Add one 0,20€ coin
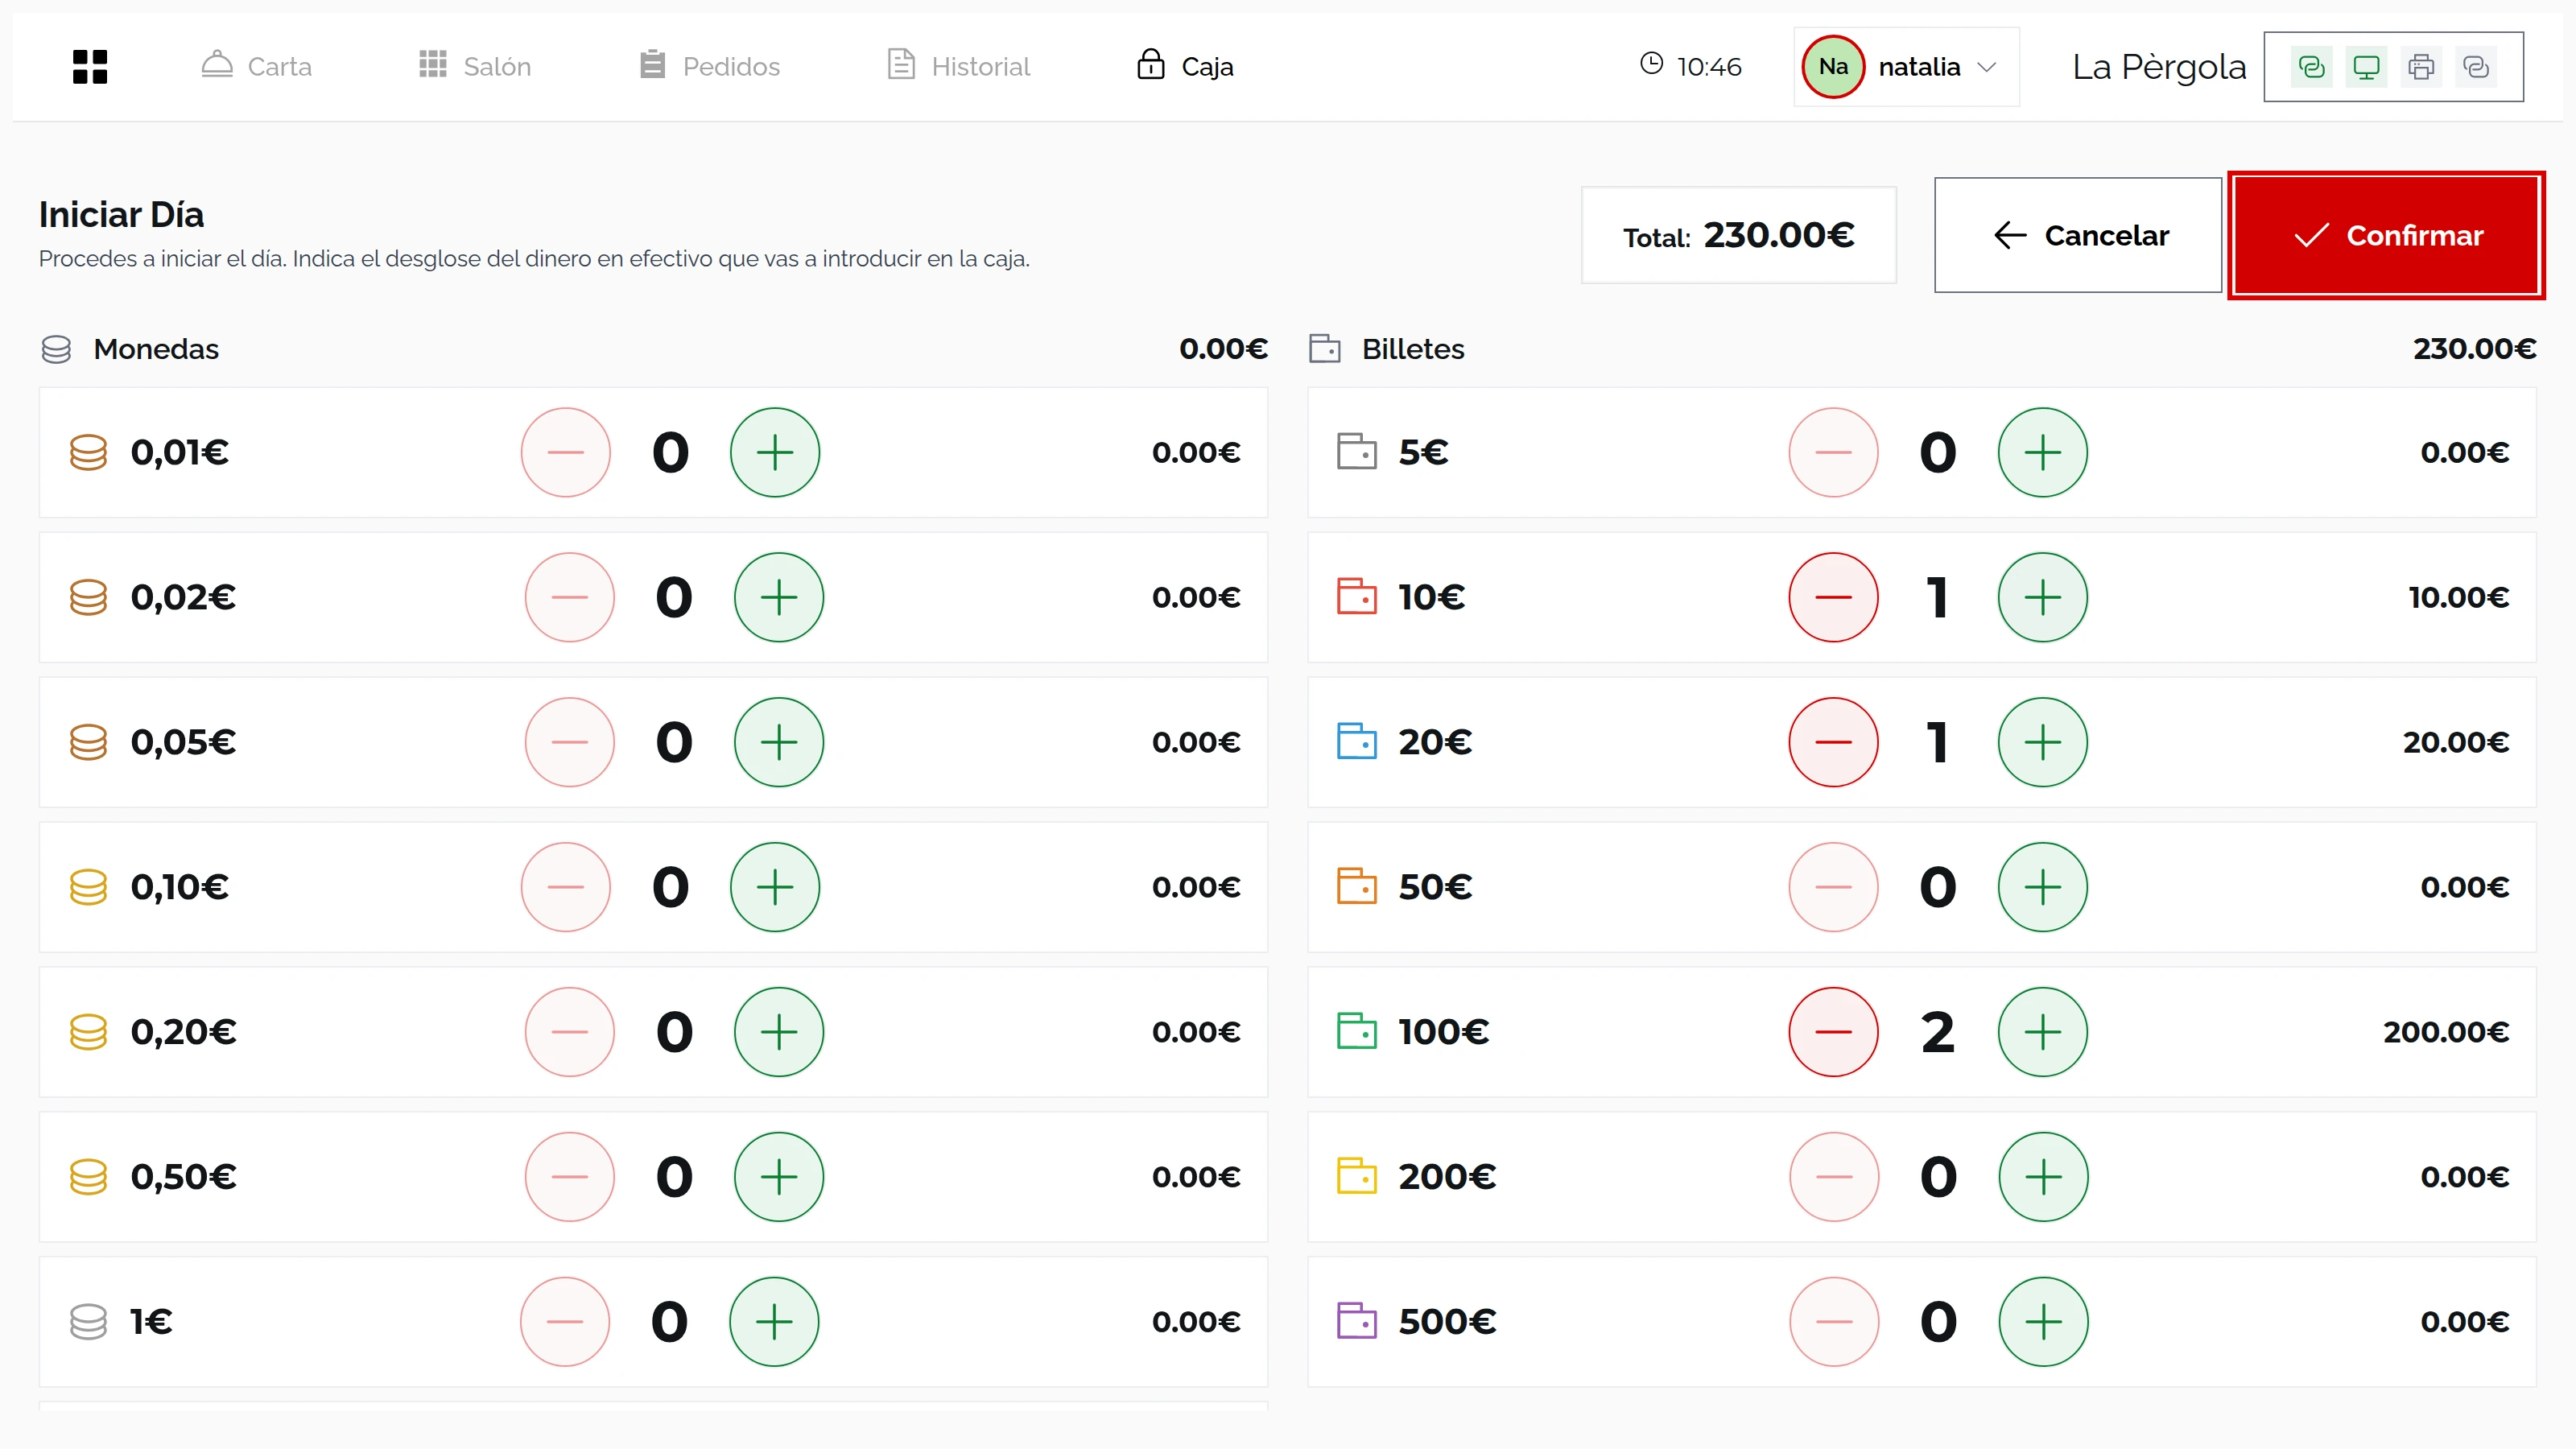This screenshot has width=2576, height=1449. (779, 1032)
